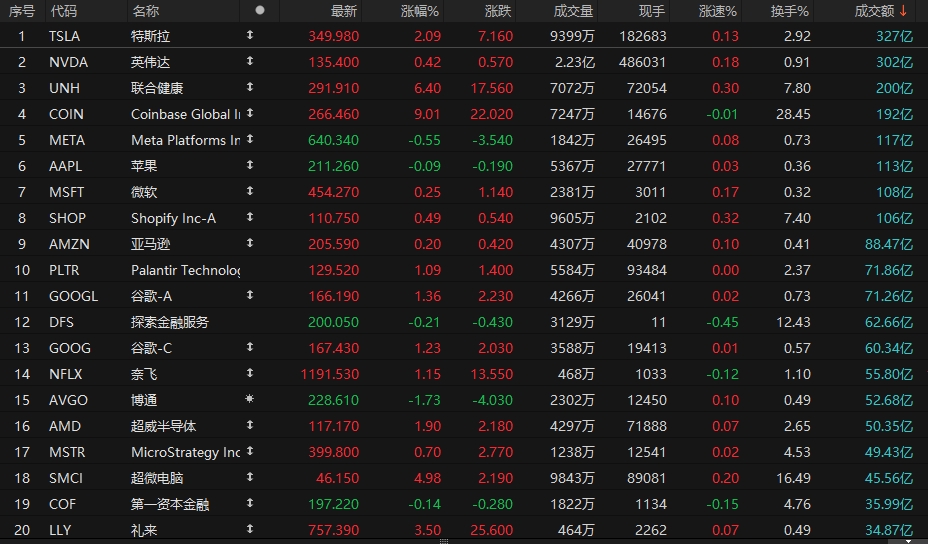Click the up-down arrow icon in MSTR row
The width and height of the screenshot is (928, 544).
[250, 451]
